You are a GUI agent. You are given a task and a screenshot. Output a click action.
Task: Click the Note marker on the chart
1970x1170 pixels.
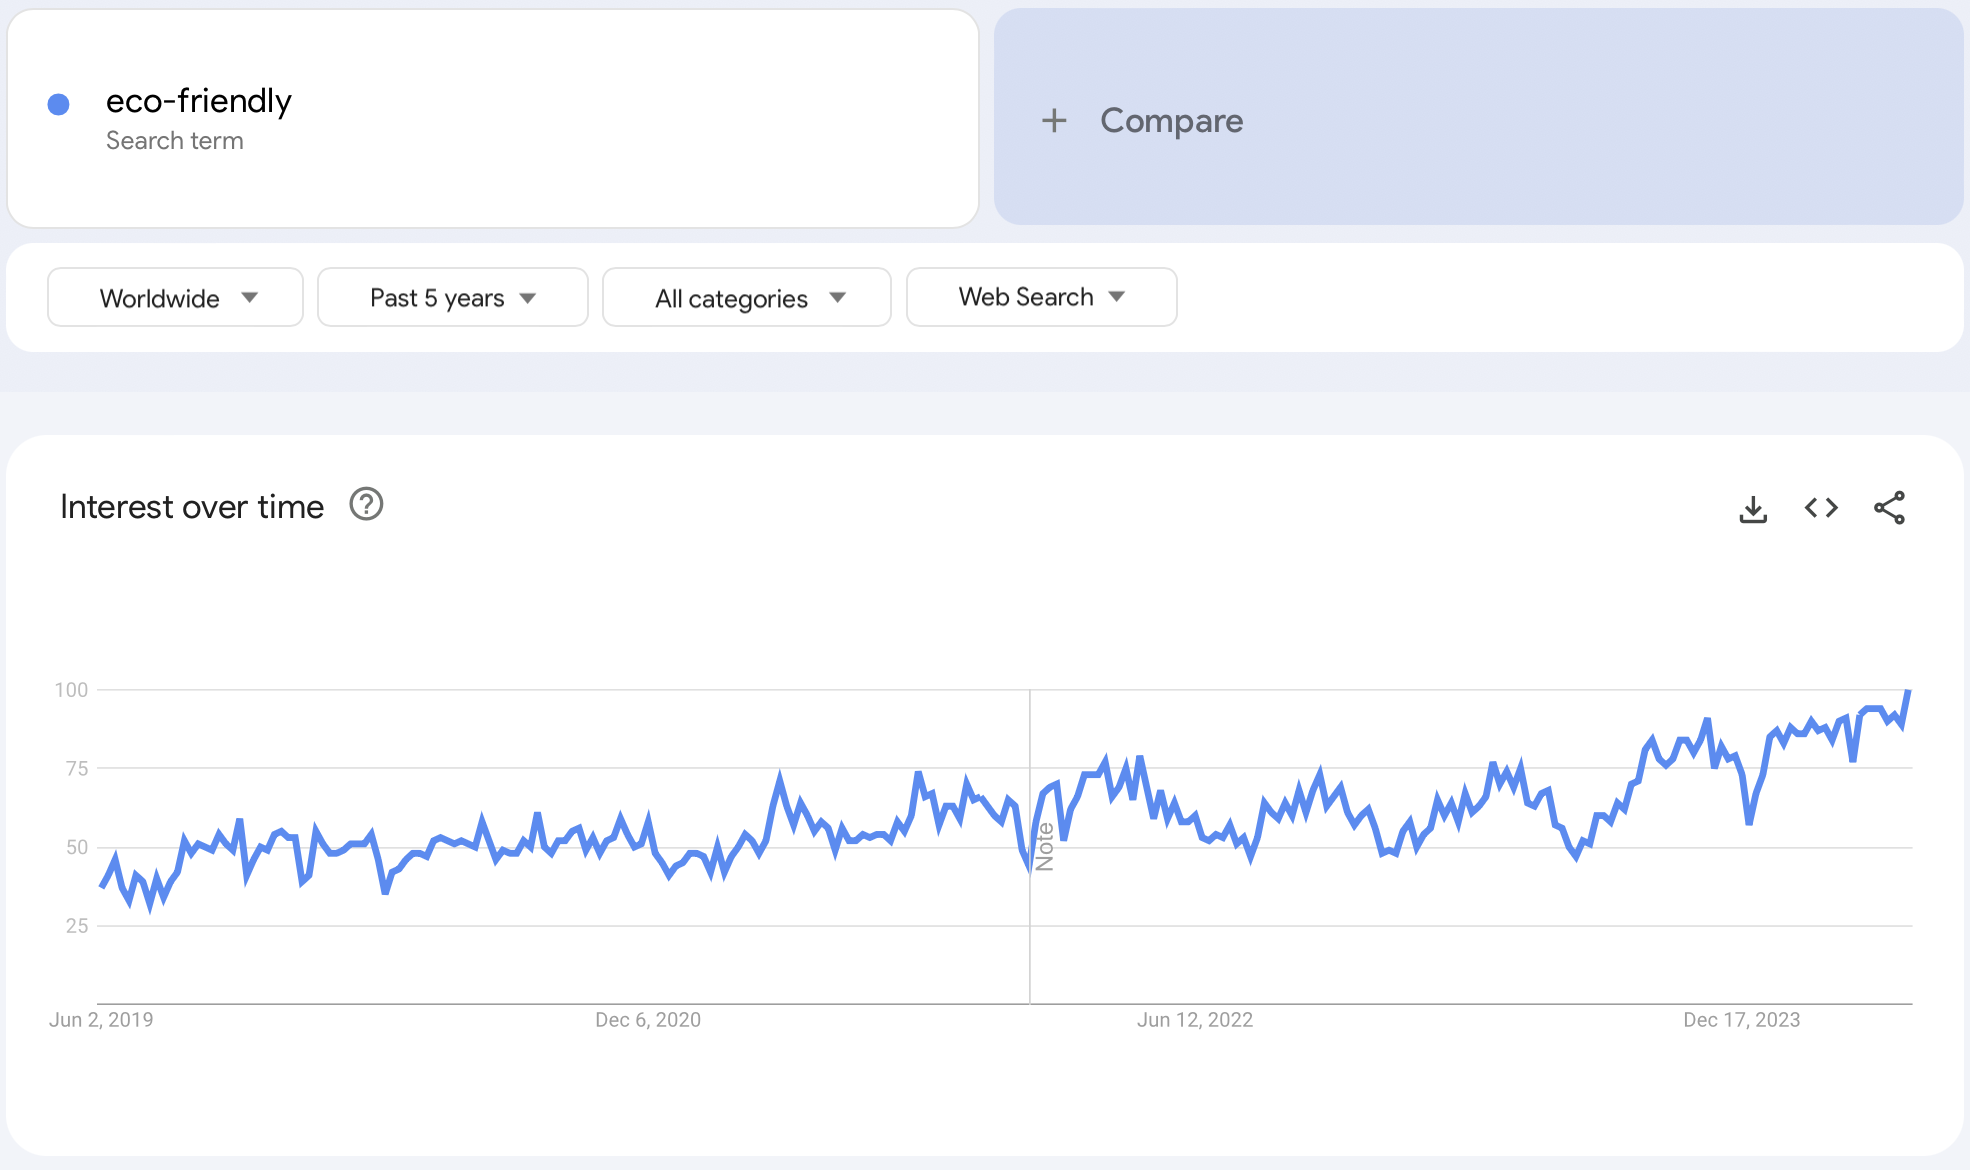1045,847
